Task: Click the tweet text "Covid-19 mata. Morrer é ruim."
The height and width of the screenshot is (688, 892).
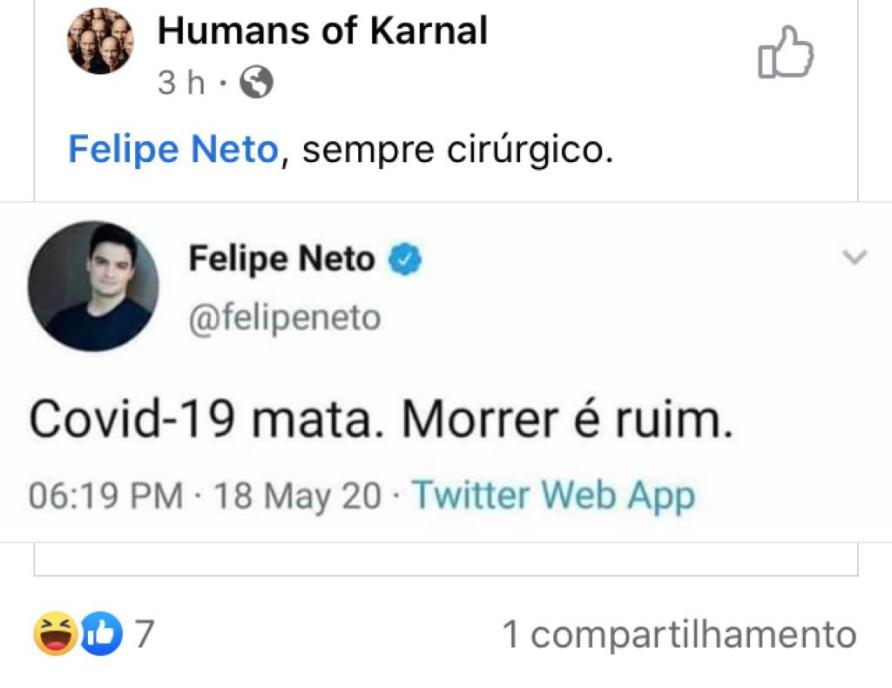Action: tap(381, 421)
